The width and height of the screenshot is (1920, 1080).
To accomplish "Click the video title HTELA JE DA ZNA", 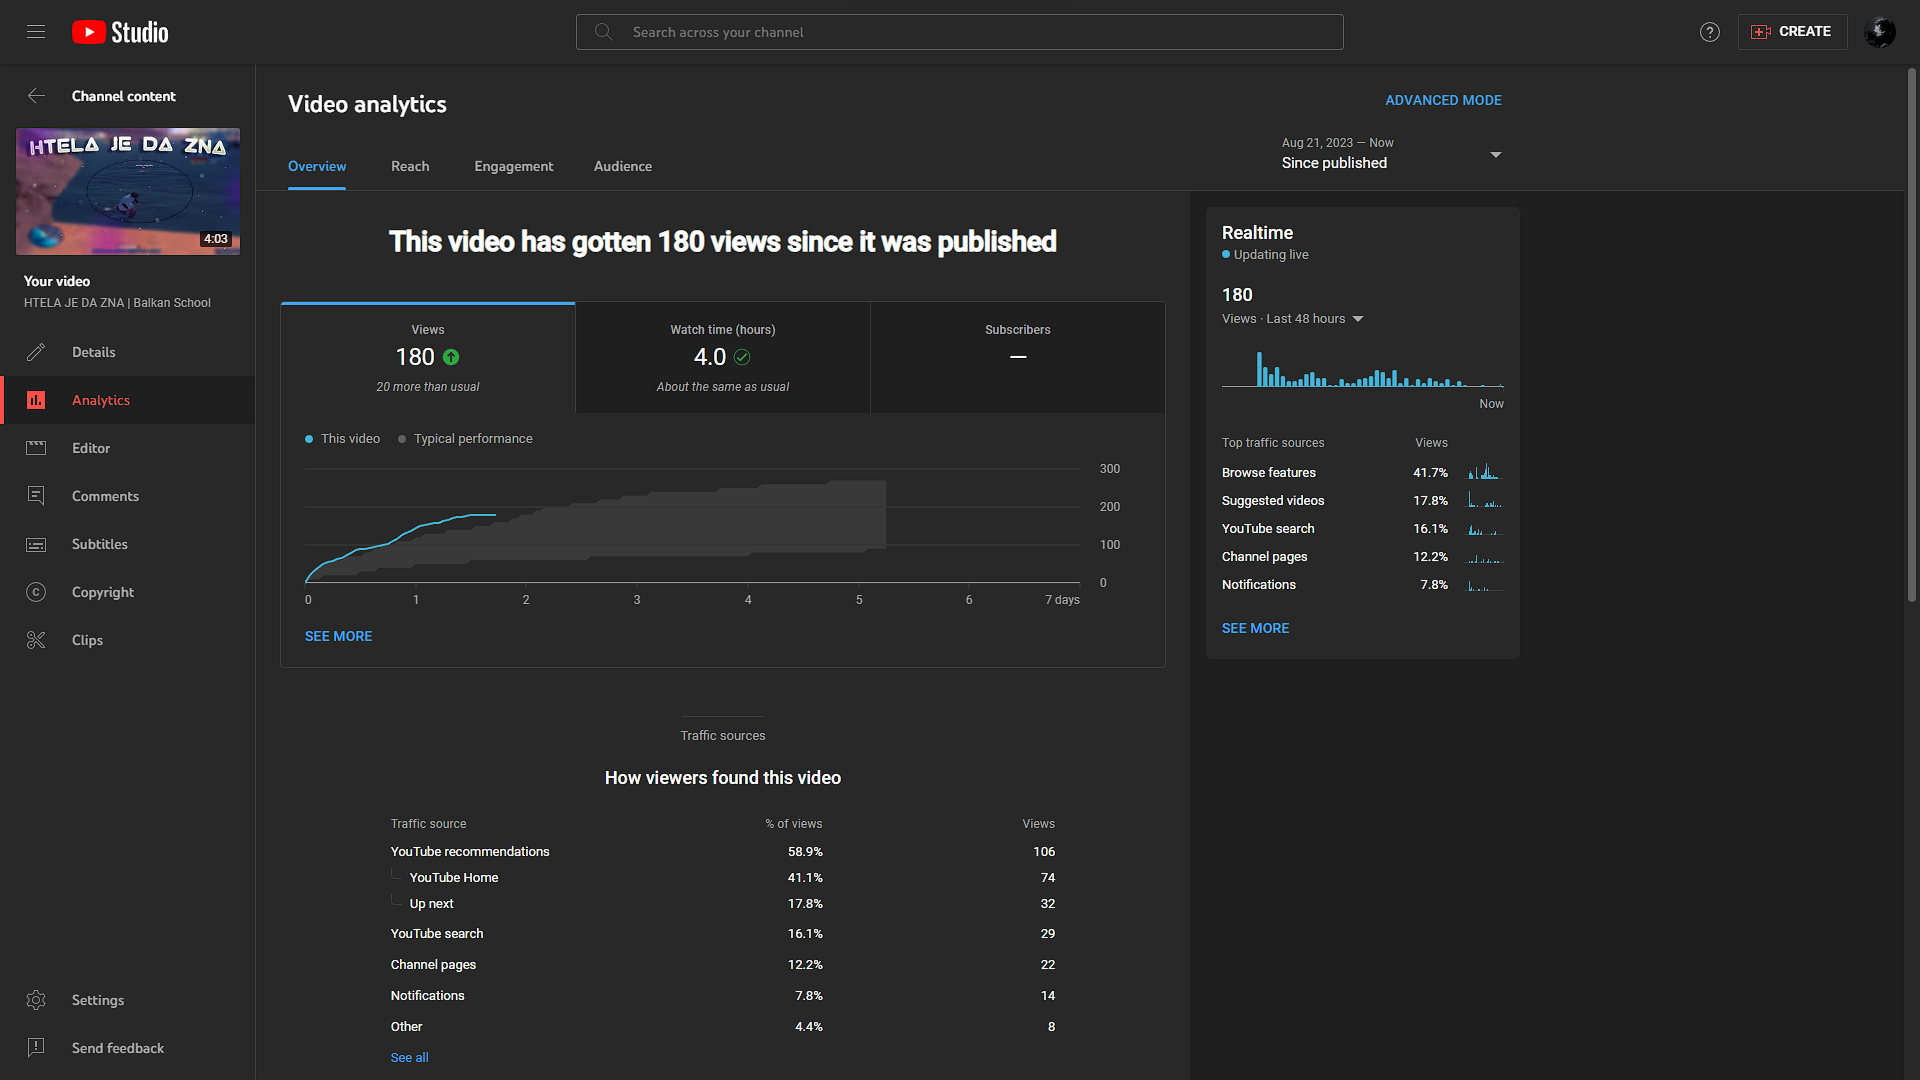I will tap(117, 303).
